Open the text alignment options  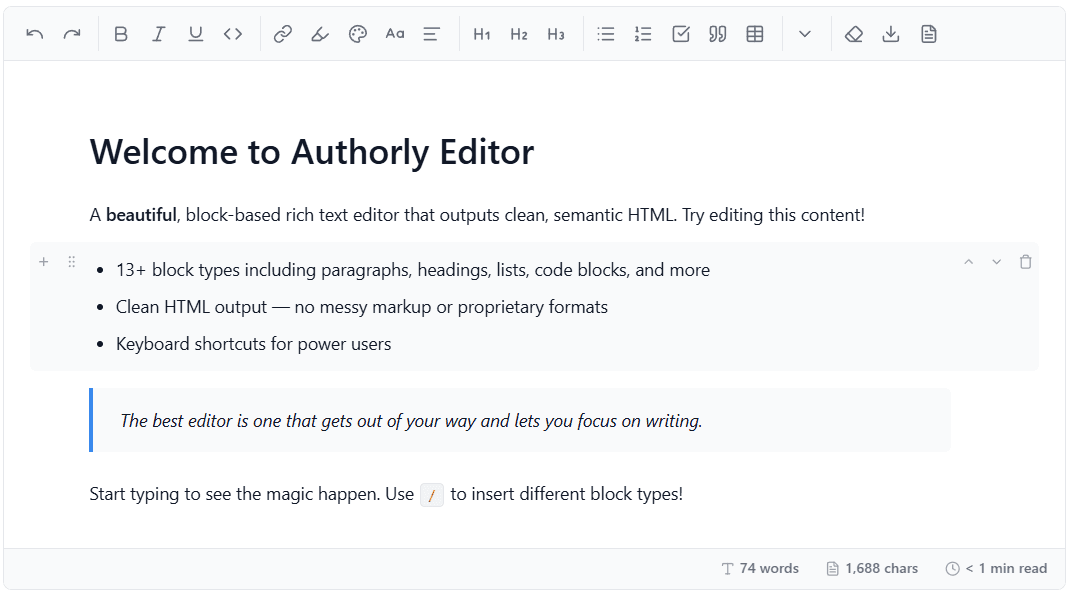432,34
